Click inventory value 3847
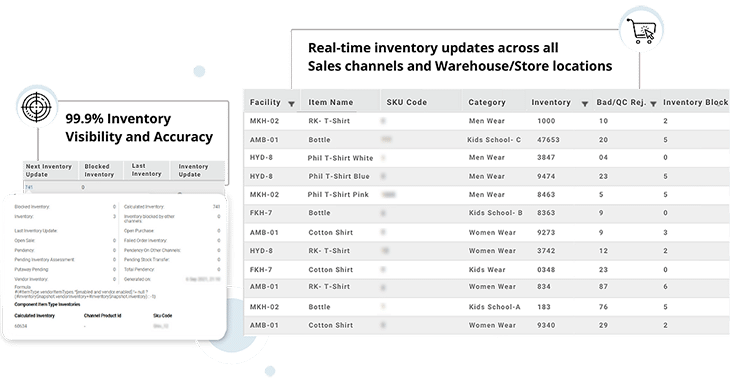 (546, 158)
